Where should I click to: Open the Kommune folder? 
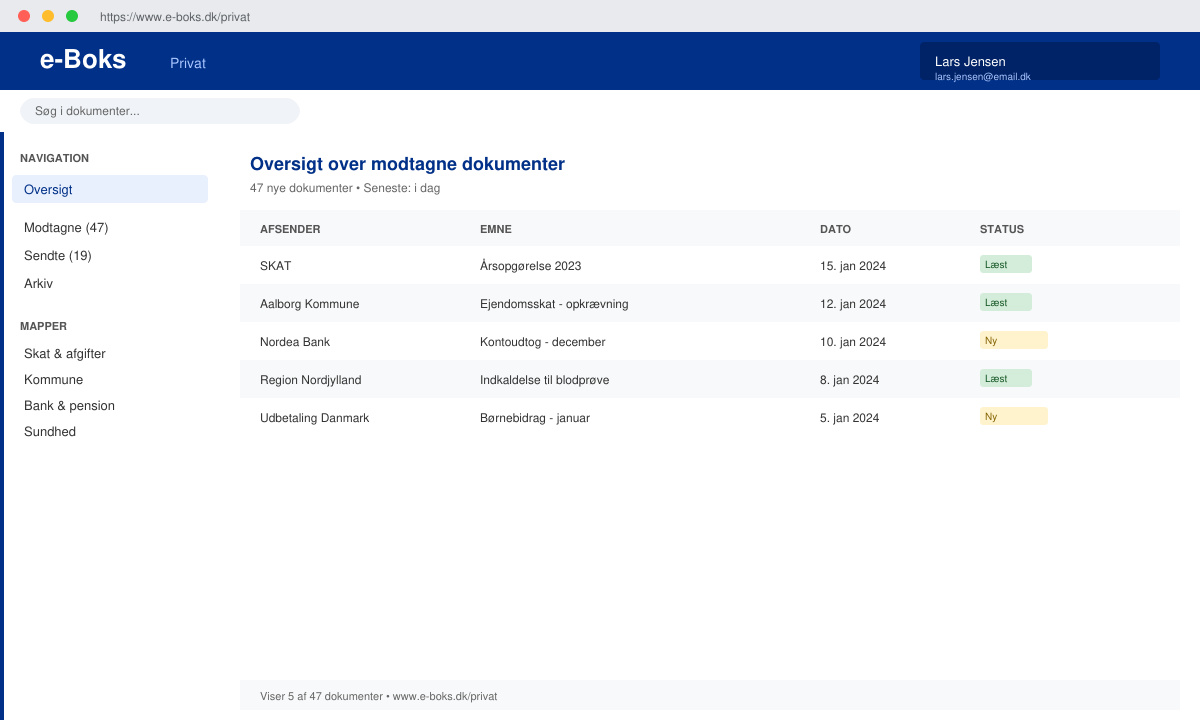(54, 380)
